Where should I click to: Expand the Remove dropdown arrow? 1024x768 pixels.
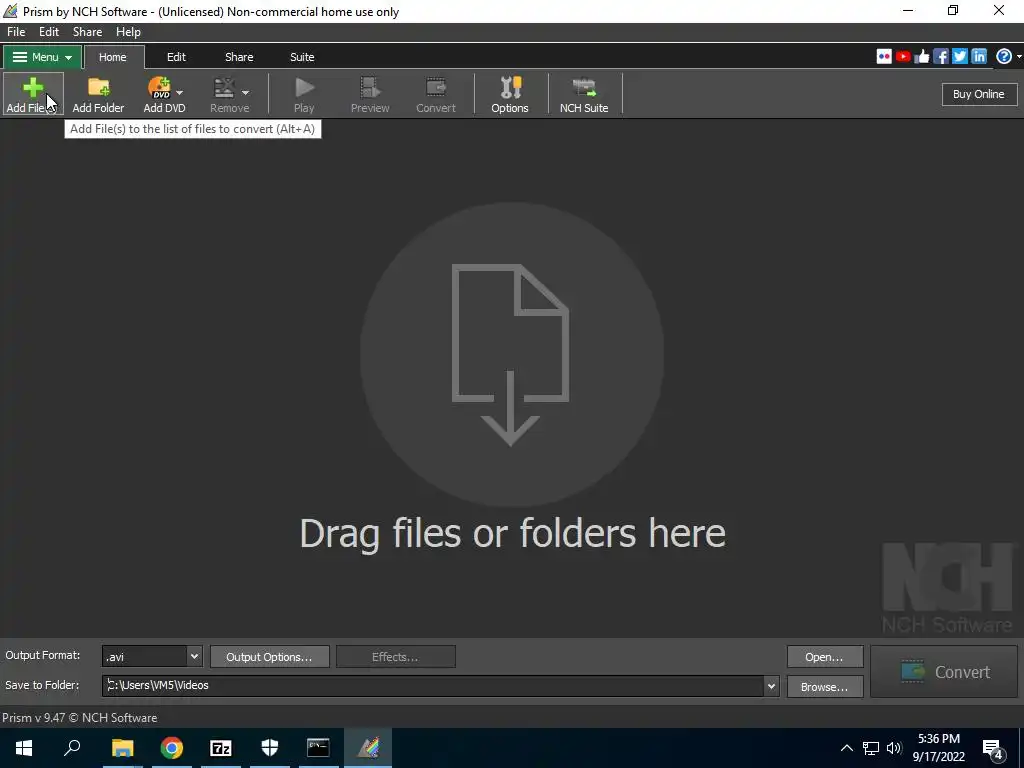point(246,93)
